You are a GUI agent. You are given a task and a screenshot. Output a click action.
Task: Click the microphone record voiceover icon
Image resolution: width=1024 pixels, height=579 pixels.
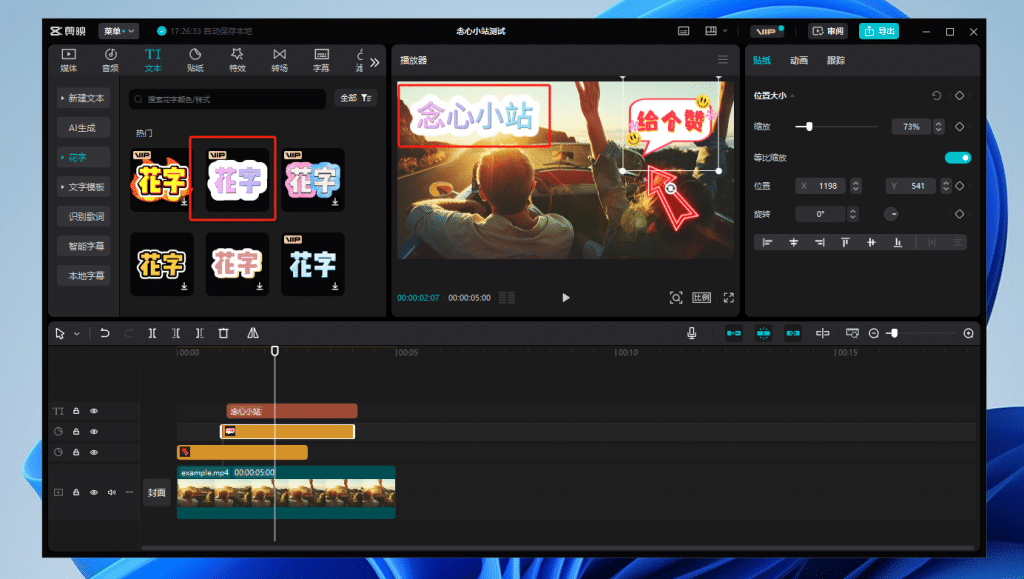(x=692, y=333)
